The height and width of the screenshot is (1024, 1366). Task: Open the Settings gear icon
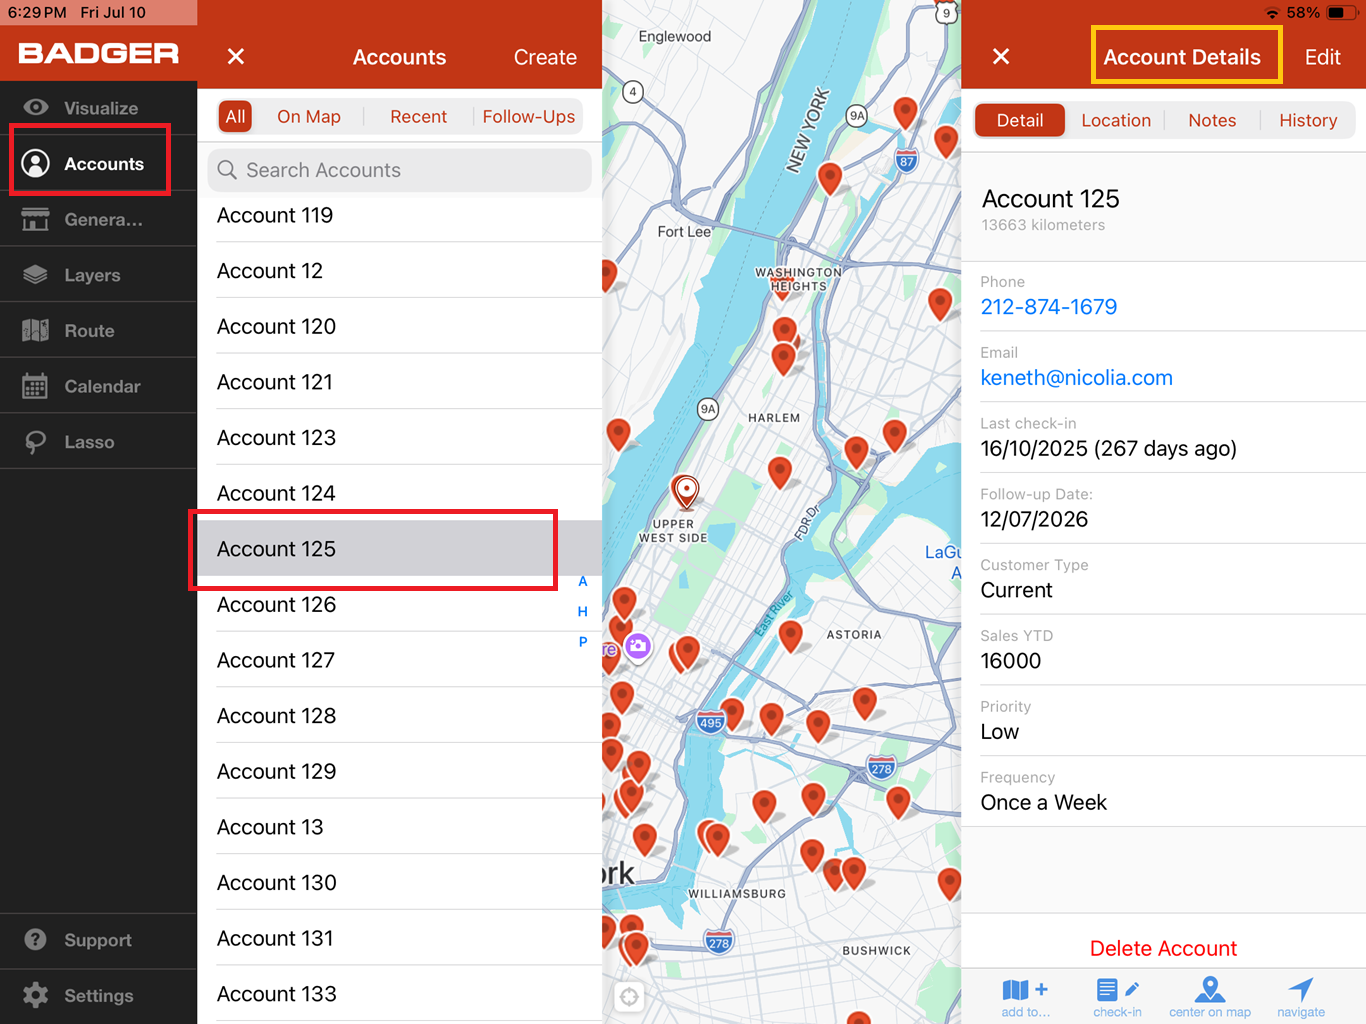pyautogui.click(x=36, y=995)
